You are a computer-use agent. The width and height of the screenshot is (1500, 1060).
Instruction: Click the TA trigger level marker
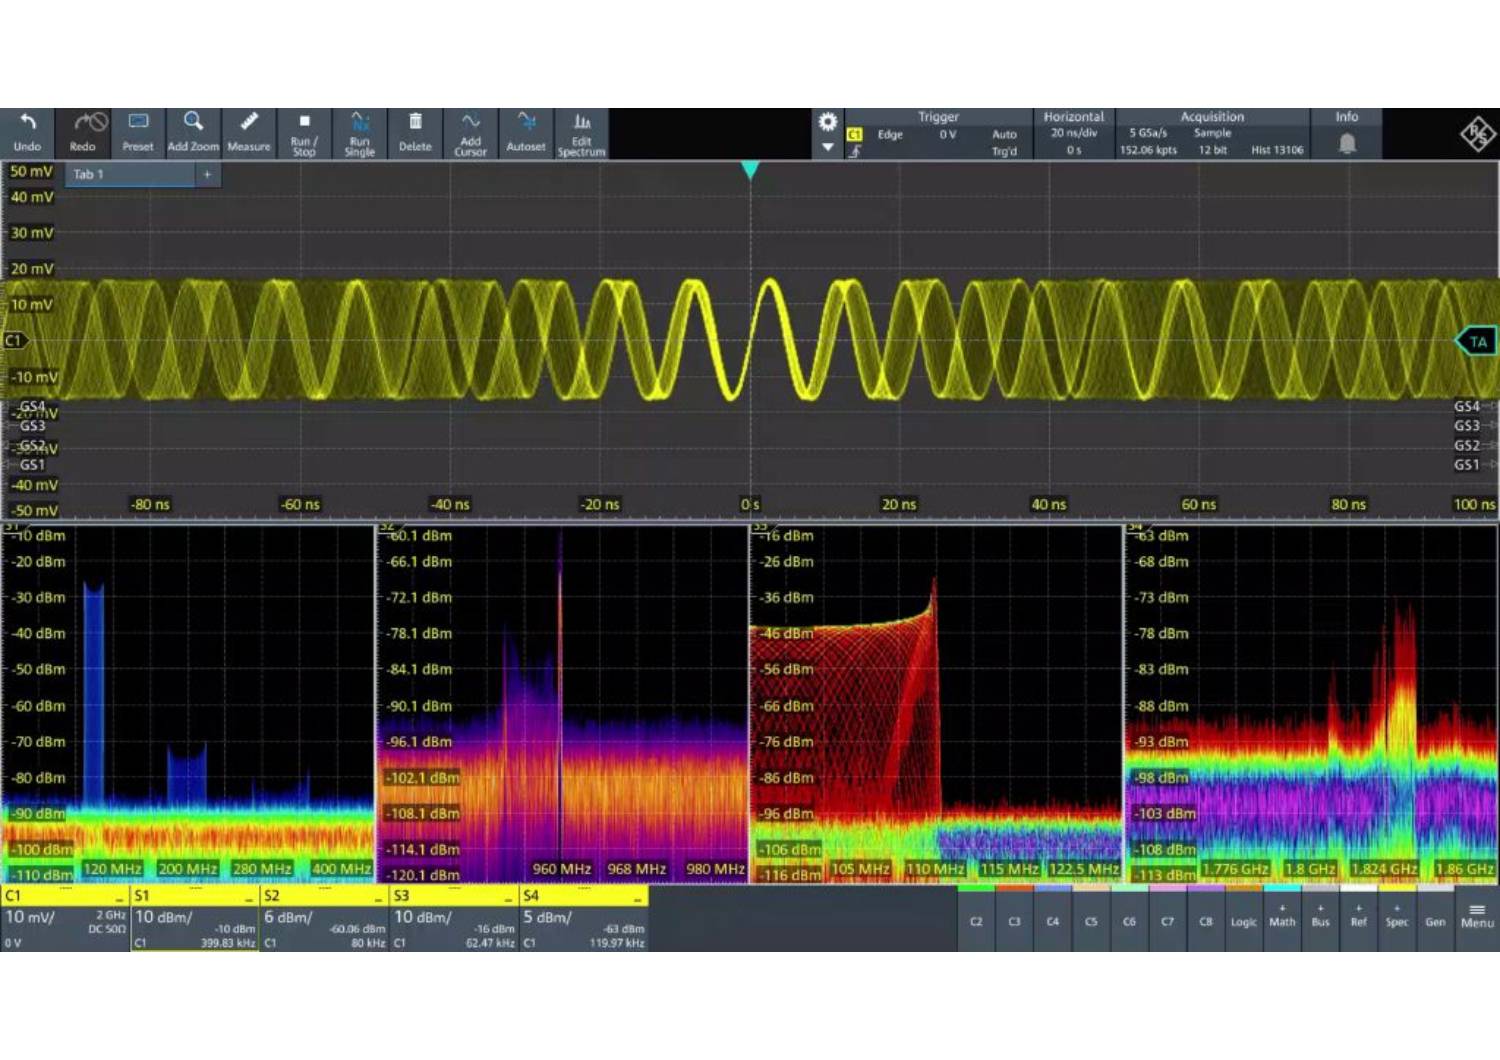(1477, 342)
